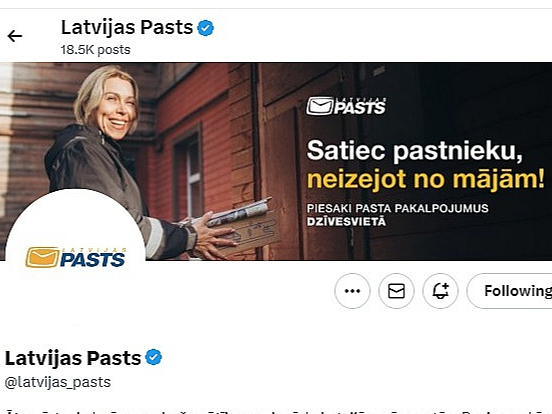The width and height of the screenshot is (552, 414).
Task: Click verified badge beside header title
Action: click(206, 28)
